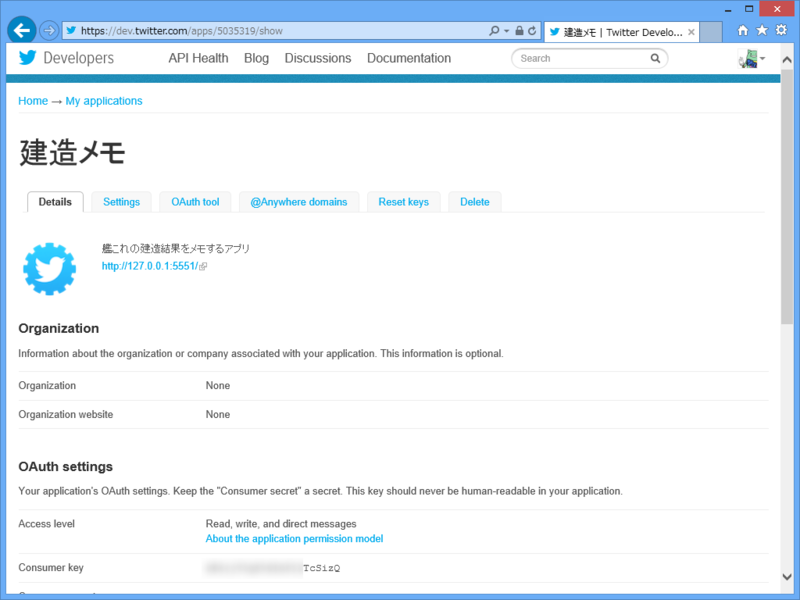
Task: Open the address bar autocomplete dropdown arrow
Action: [507, 31]
